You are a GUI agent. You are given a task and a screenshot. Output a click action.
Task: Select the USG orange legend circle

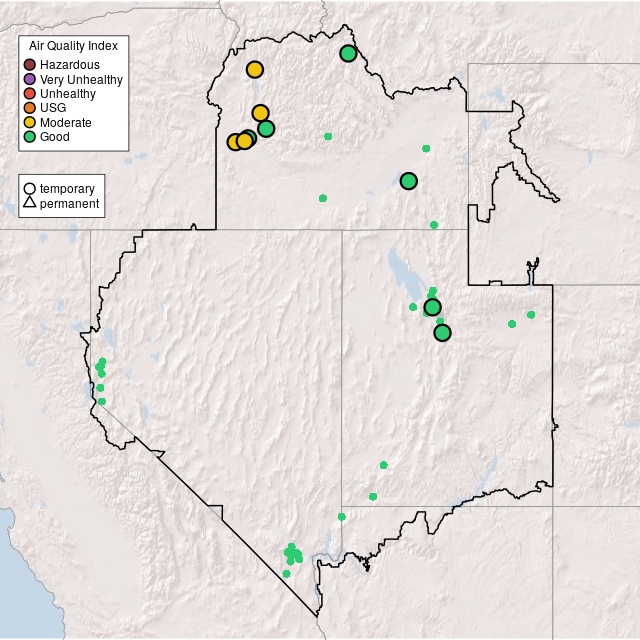coord(30,108)
